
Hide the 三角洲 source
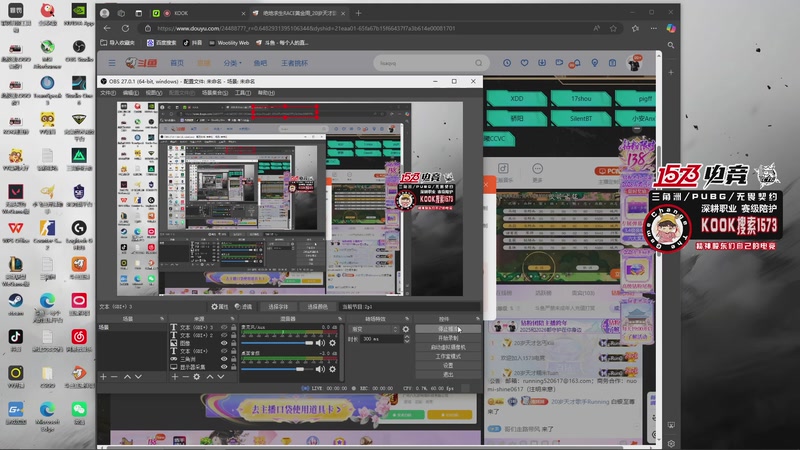click(x=223, y=359)
